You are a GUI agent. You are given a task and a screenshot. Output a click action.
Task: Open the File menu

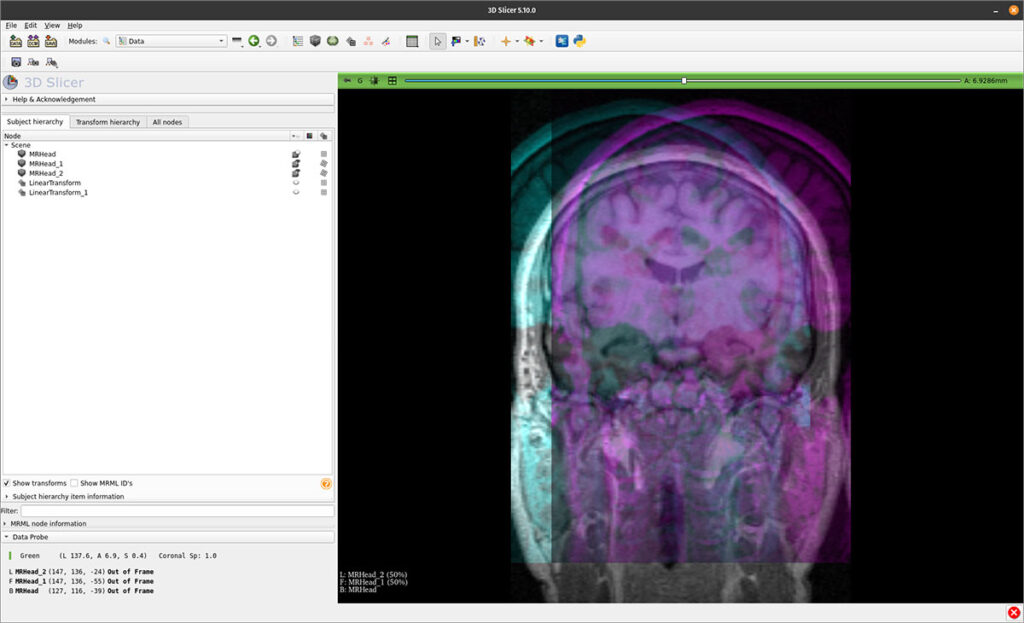[x=10, y=25]
